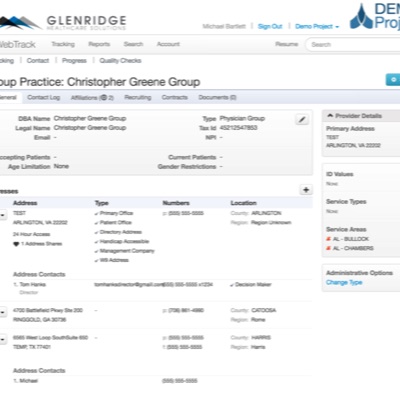The image size is (400, 400).
Task: Open the Search menu in navigation bar
Action: click(133, 44)
